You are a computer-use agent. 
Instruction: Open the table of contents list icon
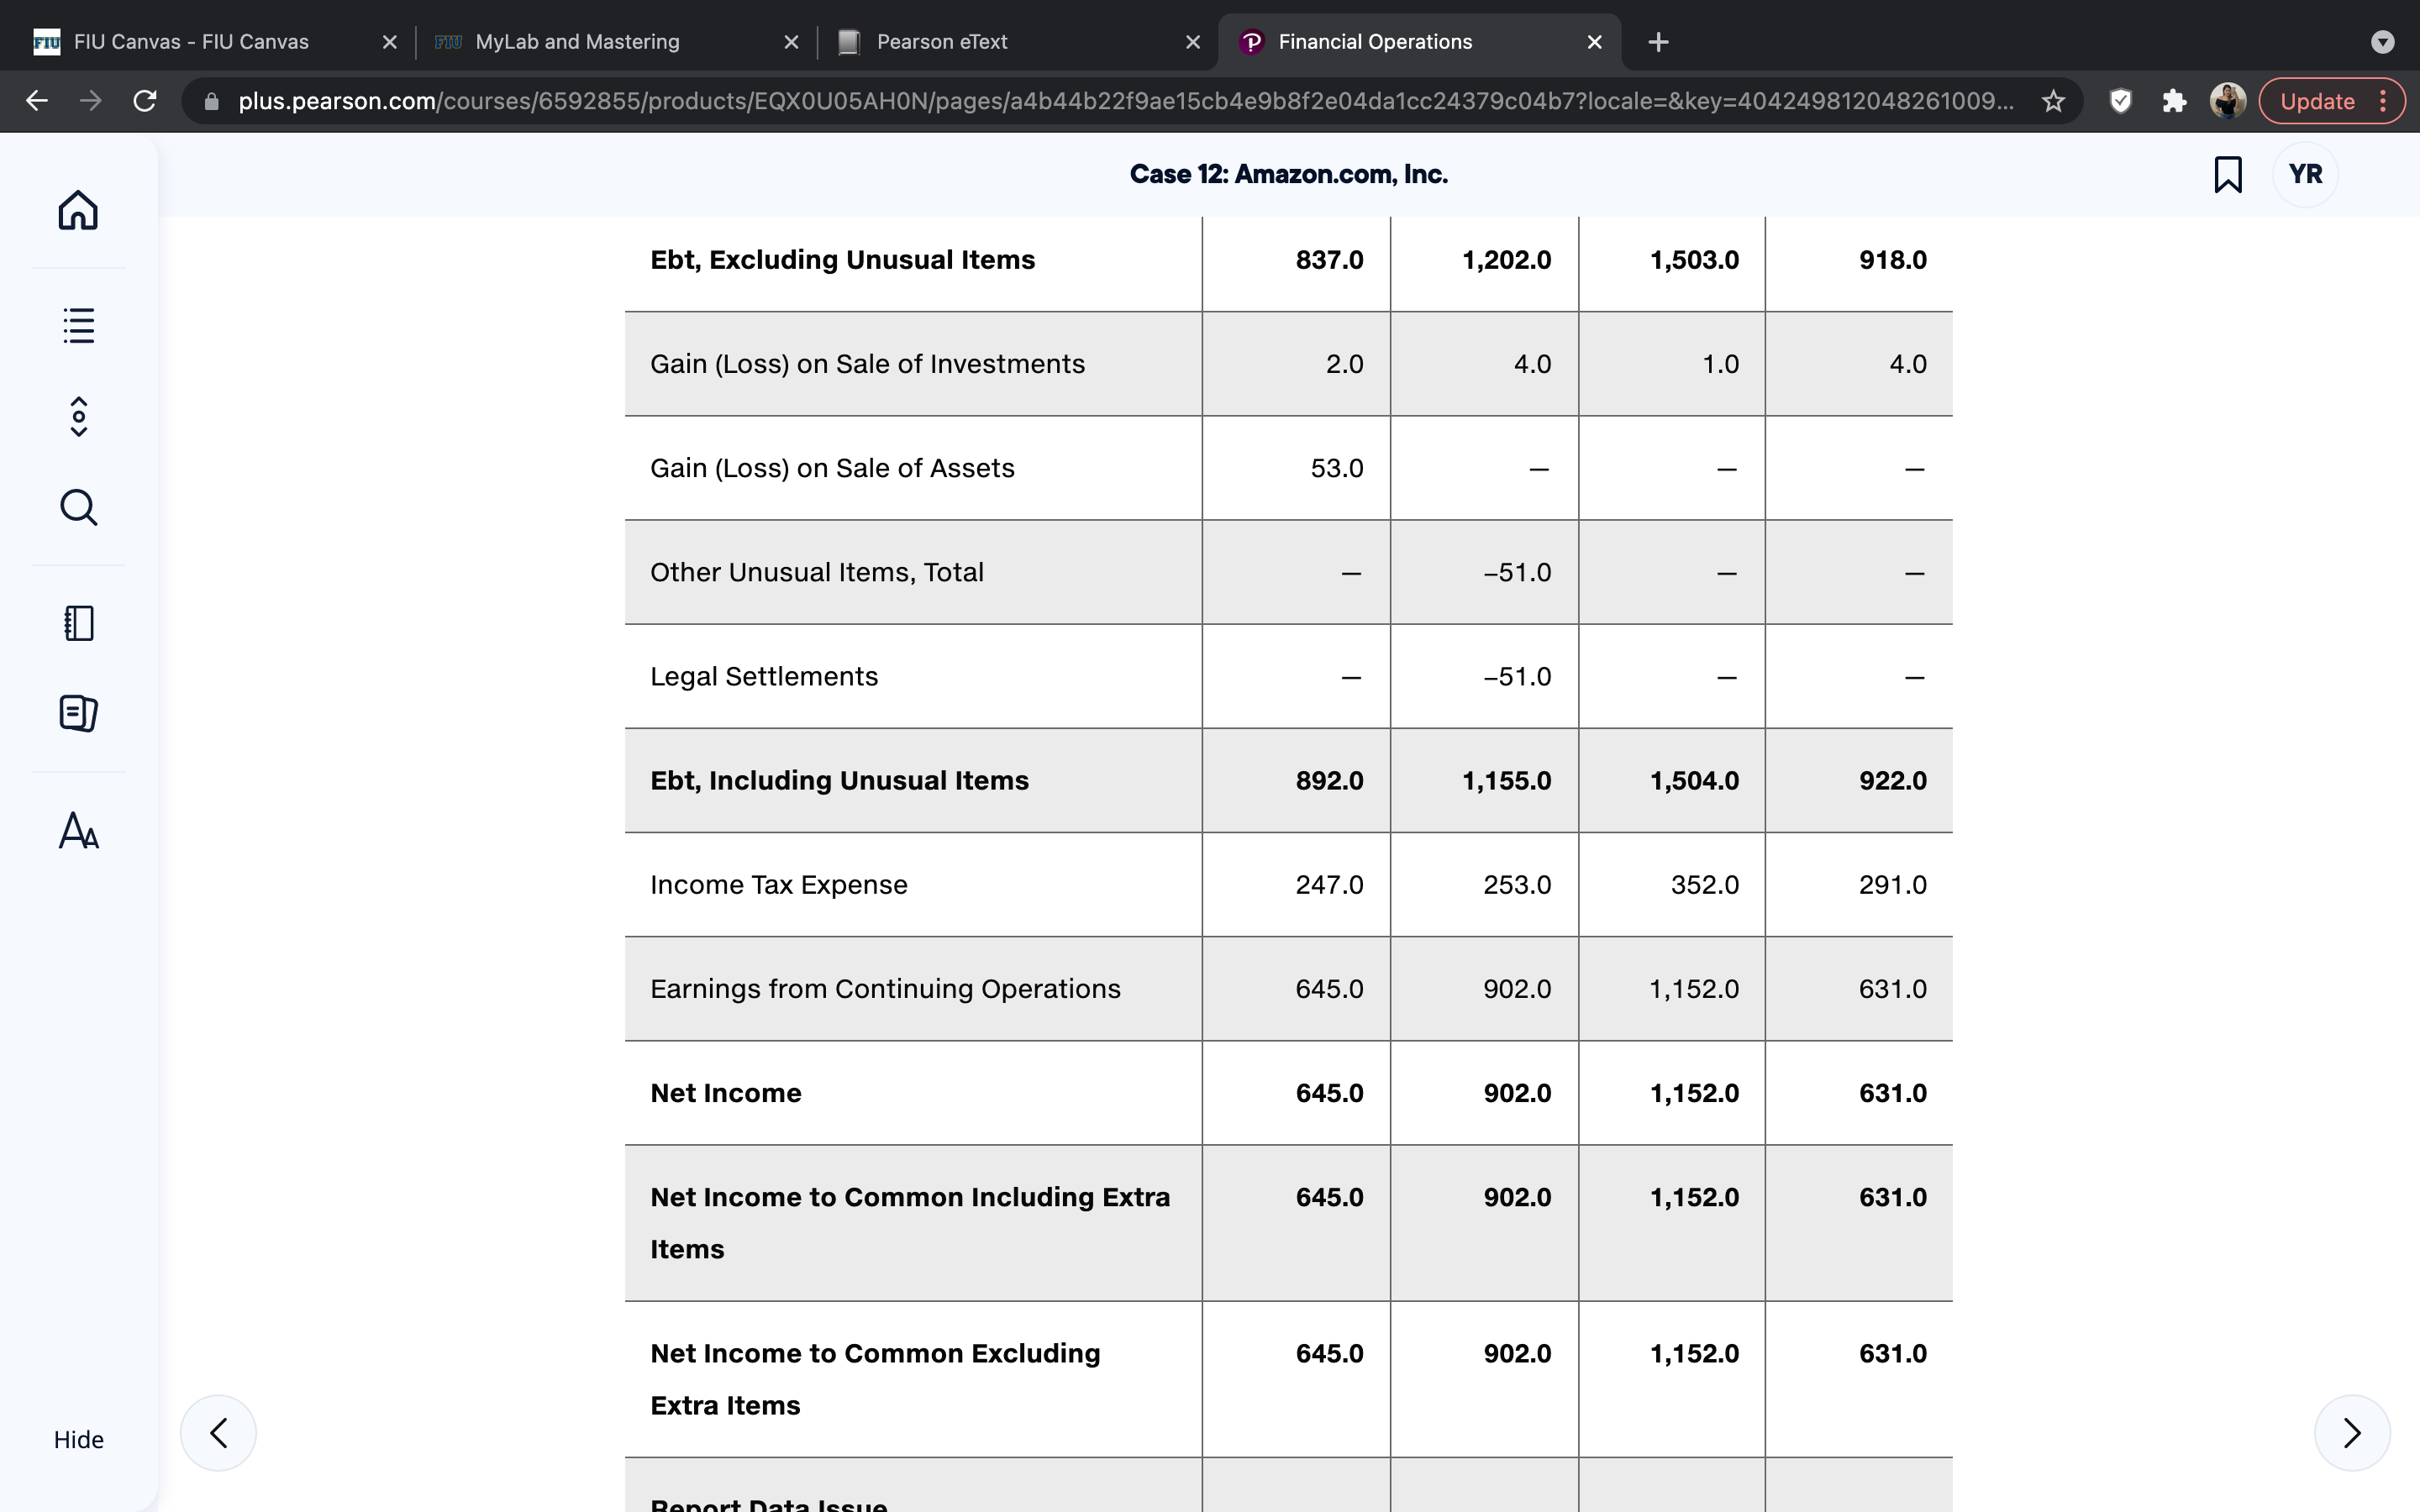click(x=78, y=325)
